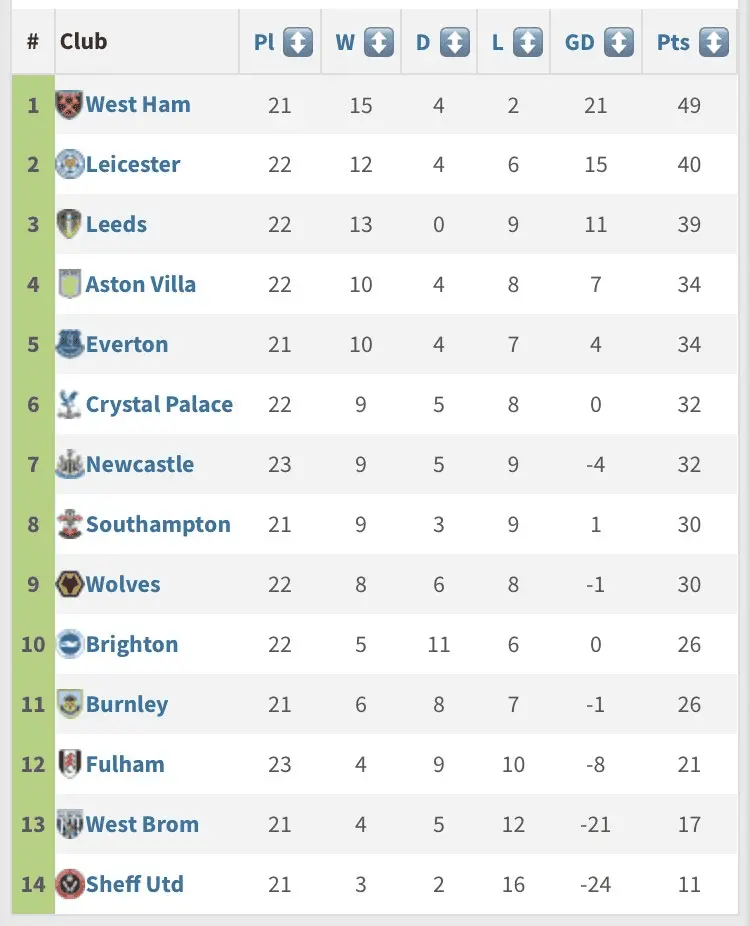Open the Brighton team link
750x926 pixels.
coord(132,644)
